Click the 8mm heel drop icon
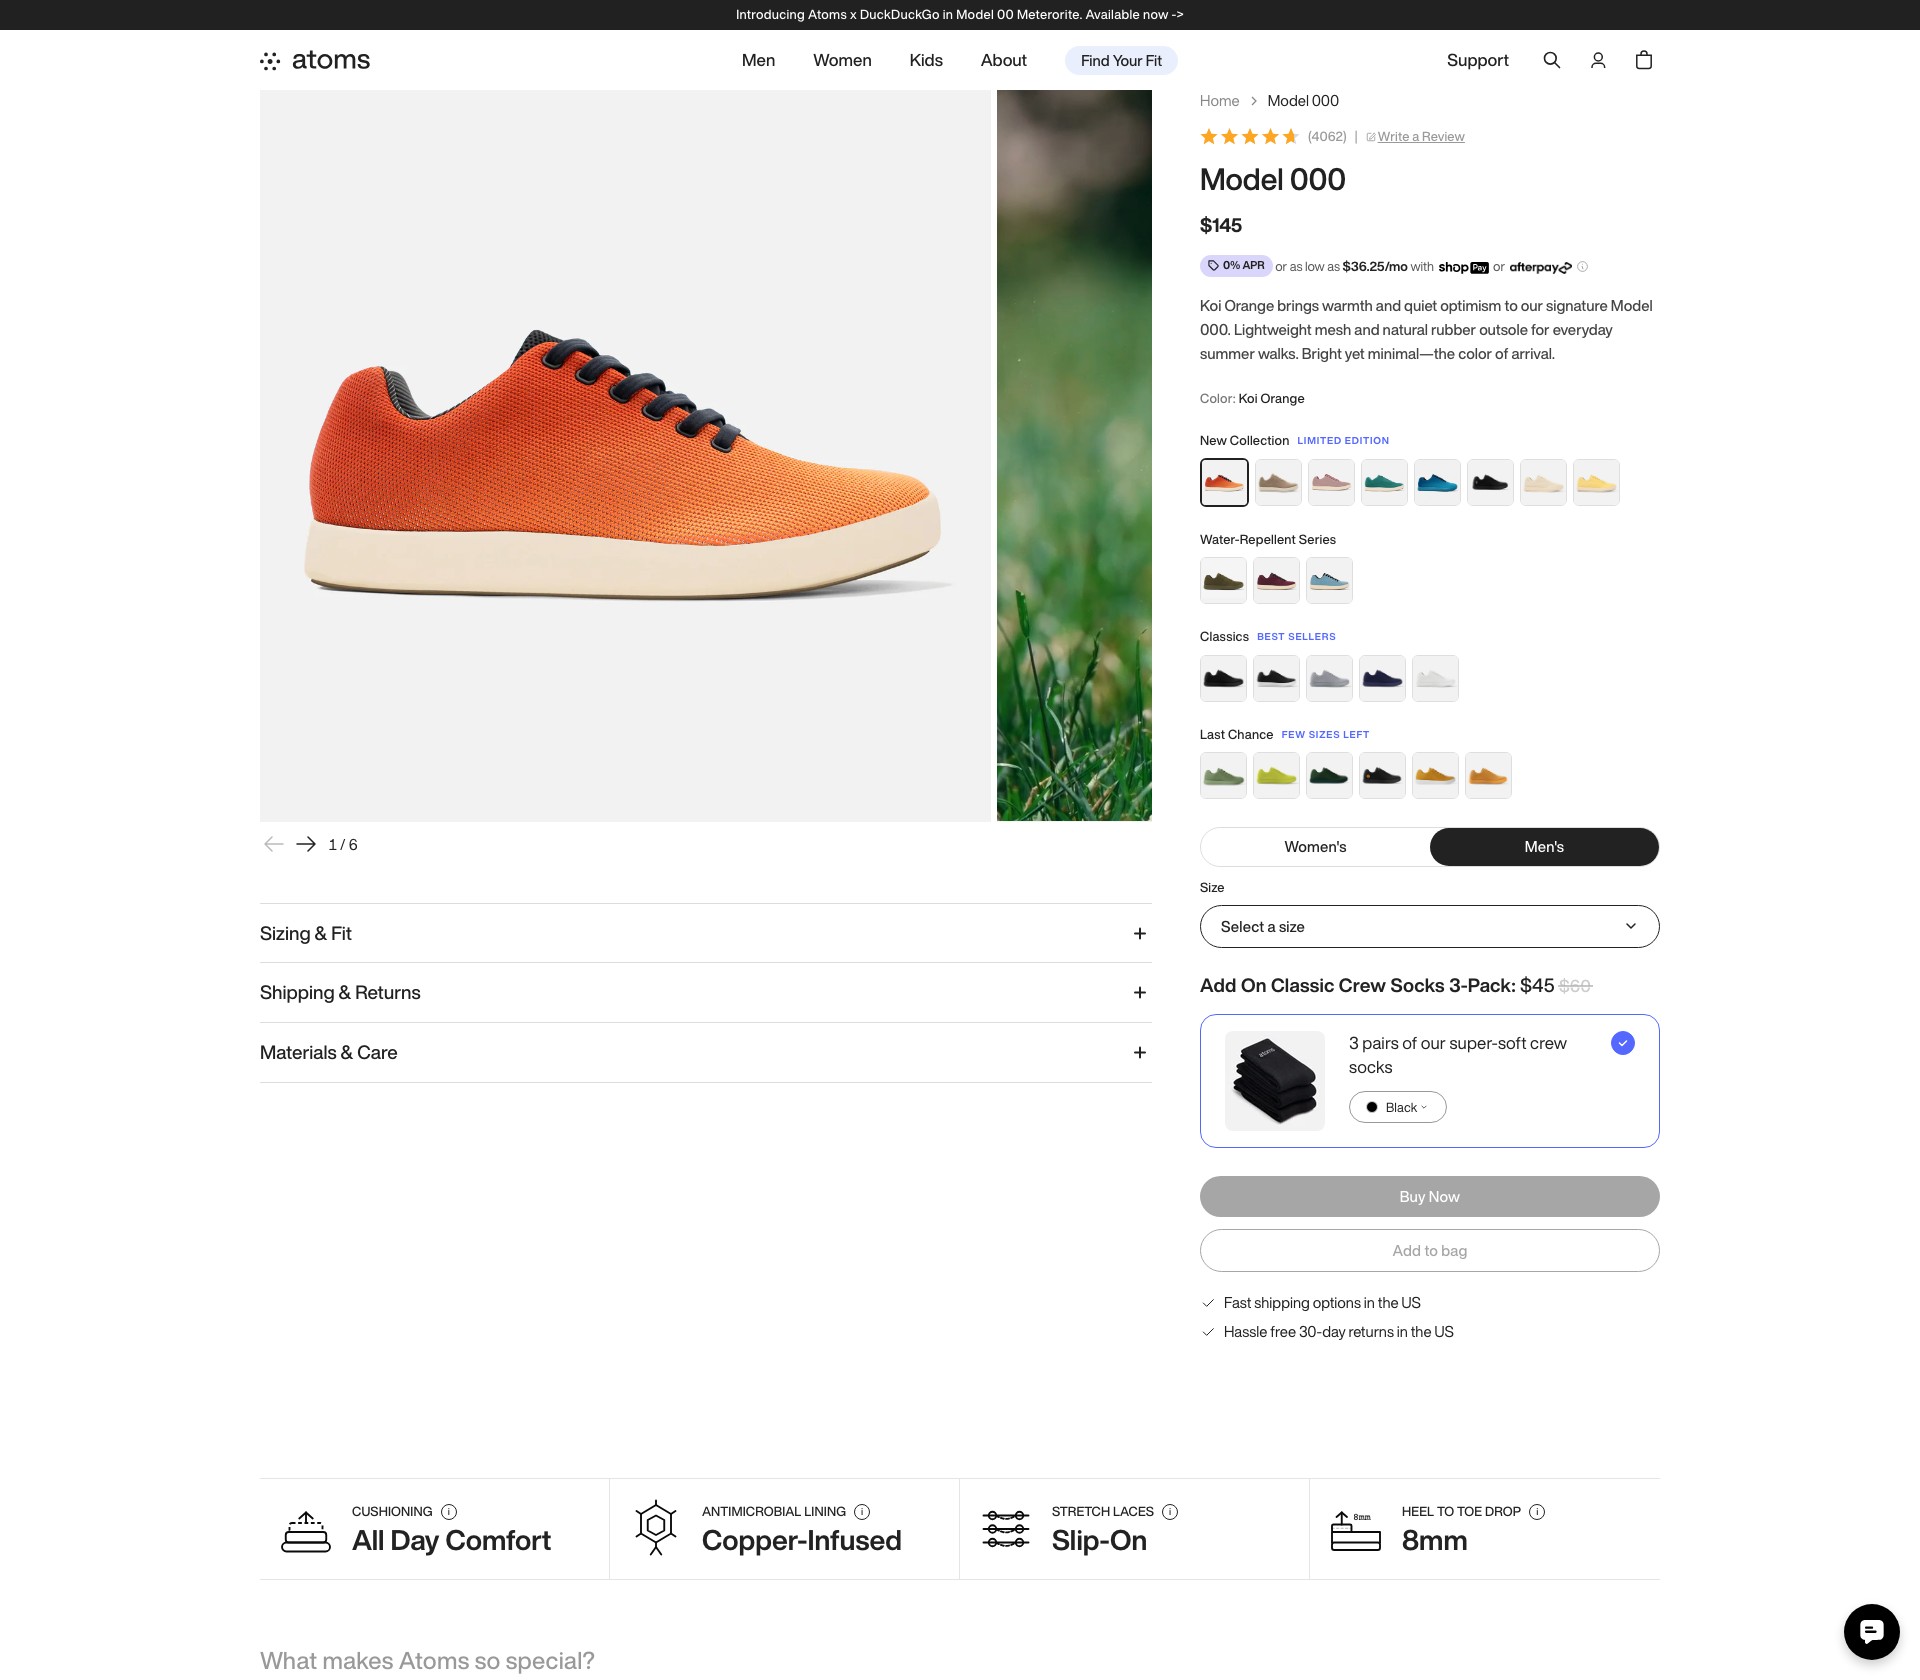Screen dimensions: 1920x1680 click(1356, 1531)
